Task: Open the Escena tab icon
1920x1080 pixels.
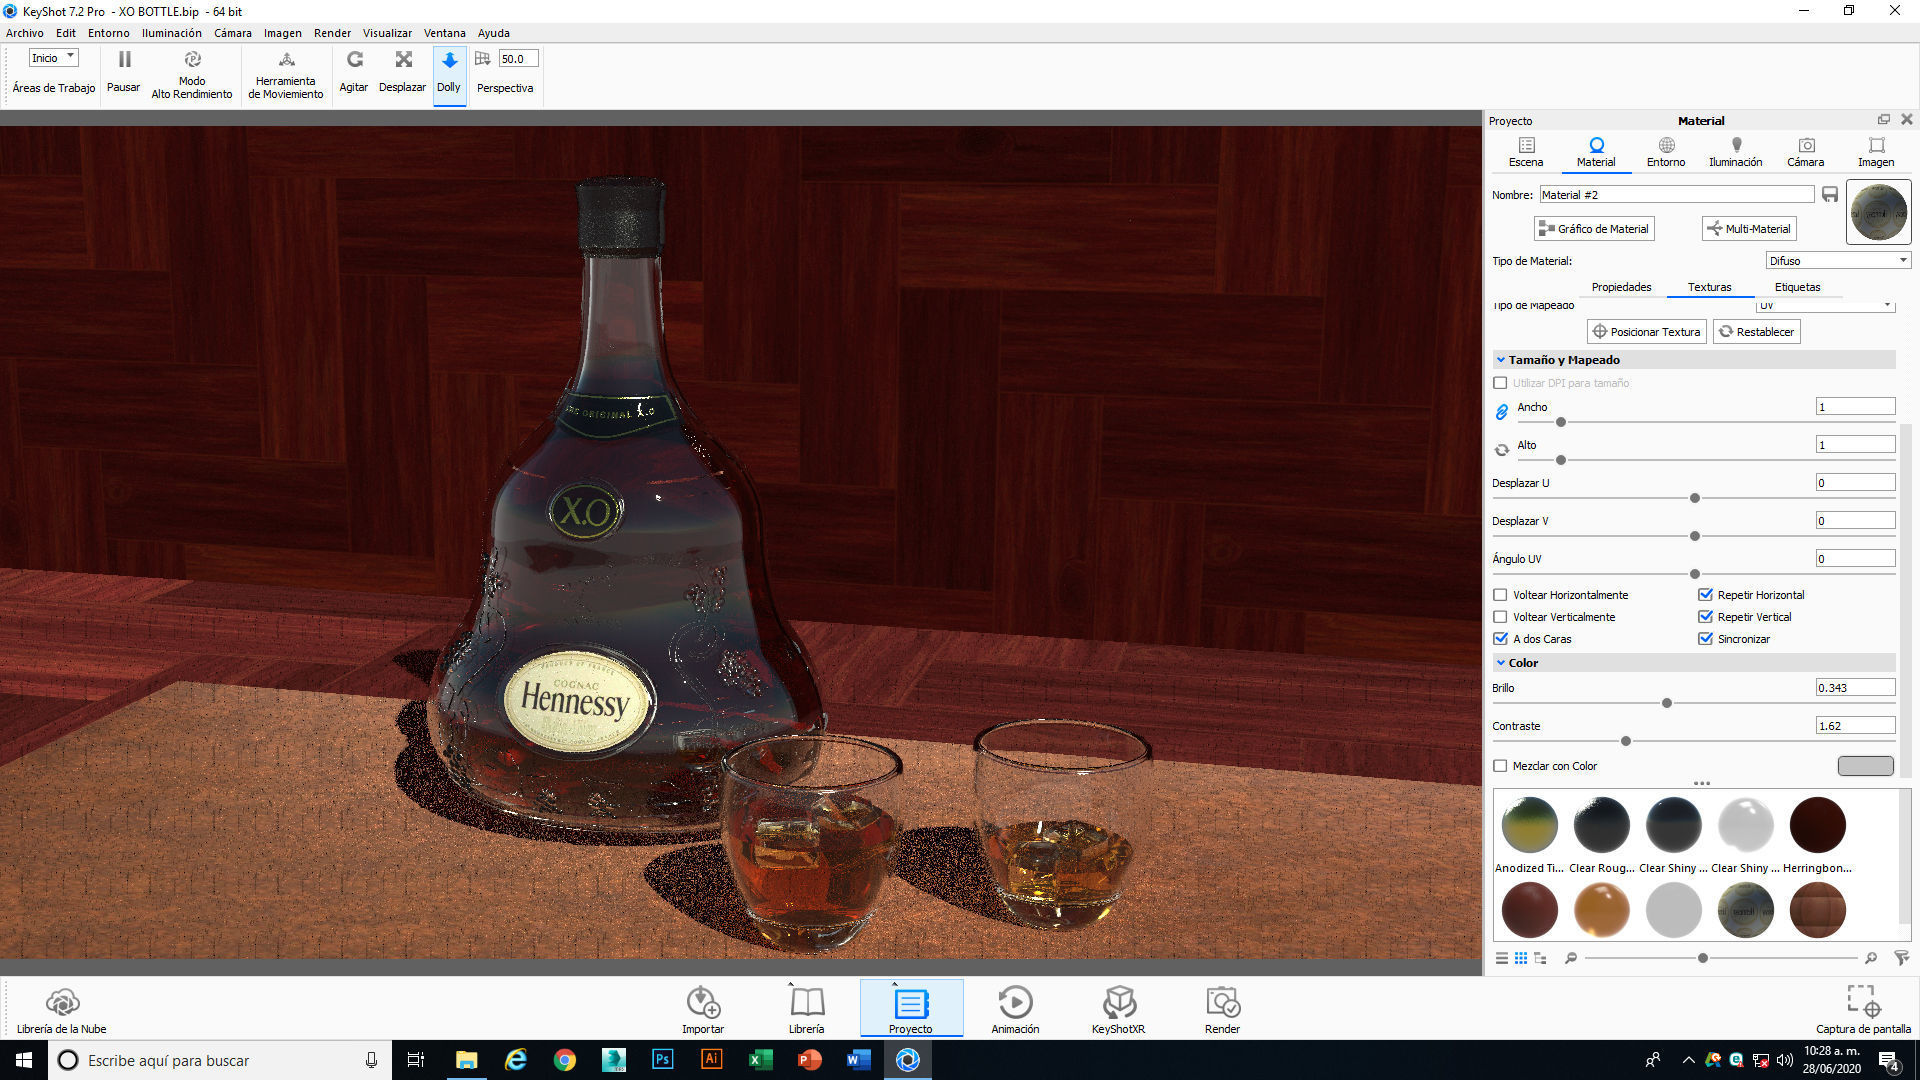Action: (1526, 146)
